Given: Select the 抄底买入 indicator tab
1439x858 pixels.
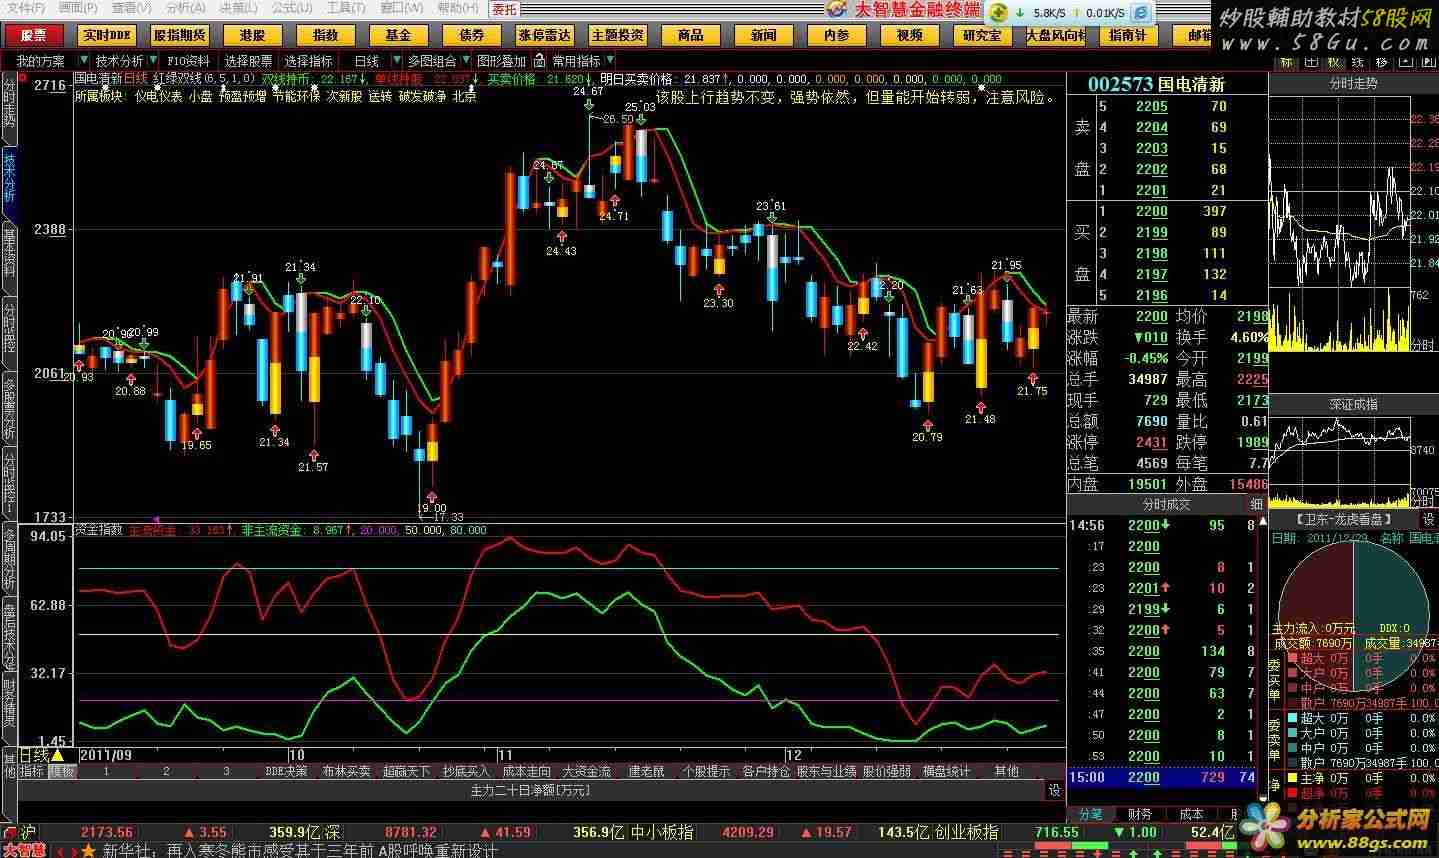Looking at the screenshot, I should point(466,771).
